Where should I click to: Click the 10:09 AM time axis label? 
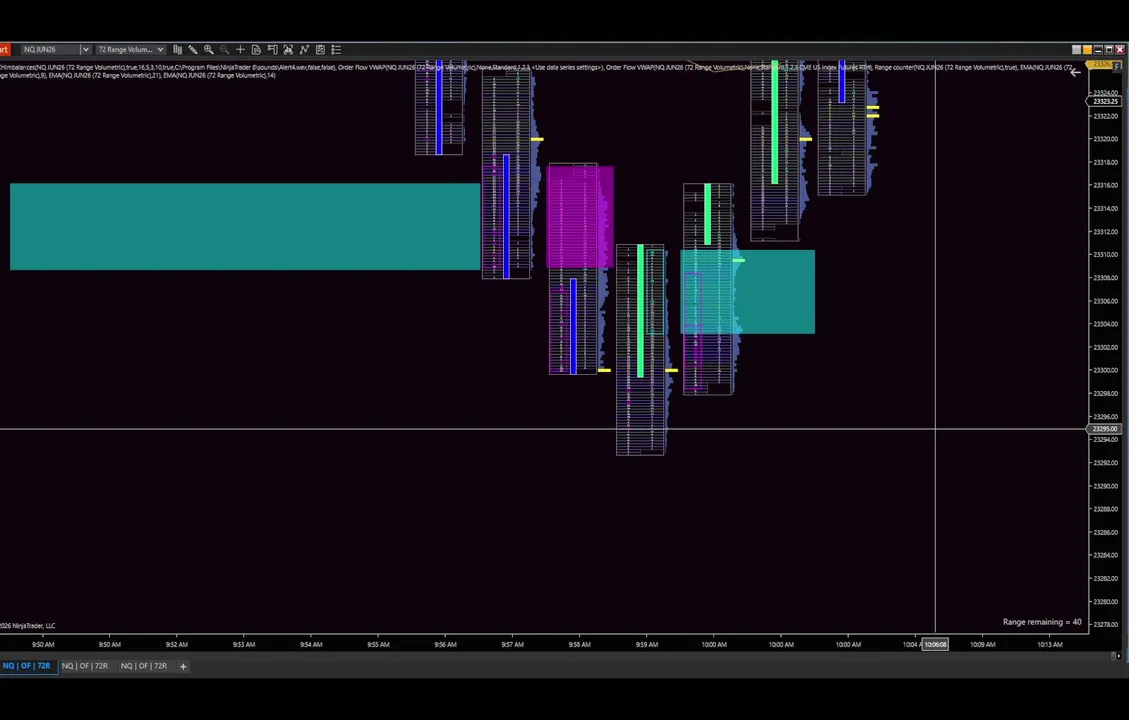(983, 644)
